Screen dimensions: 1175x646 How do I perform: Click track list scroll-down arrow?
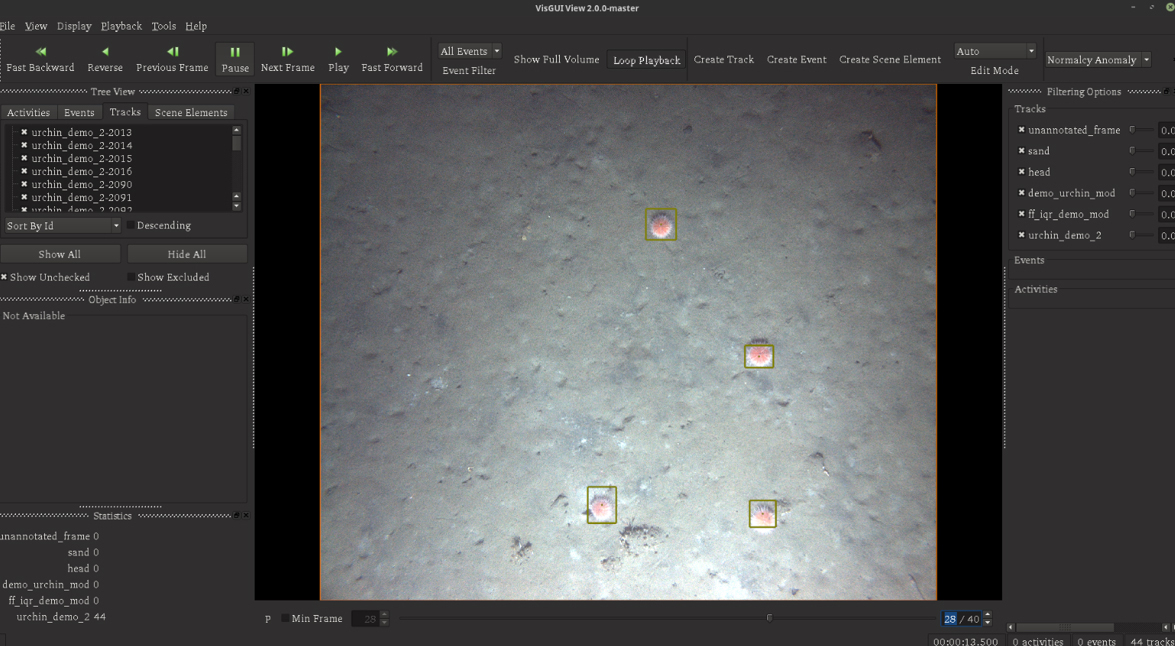point(237,206)
